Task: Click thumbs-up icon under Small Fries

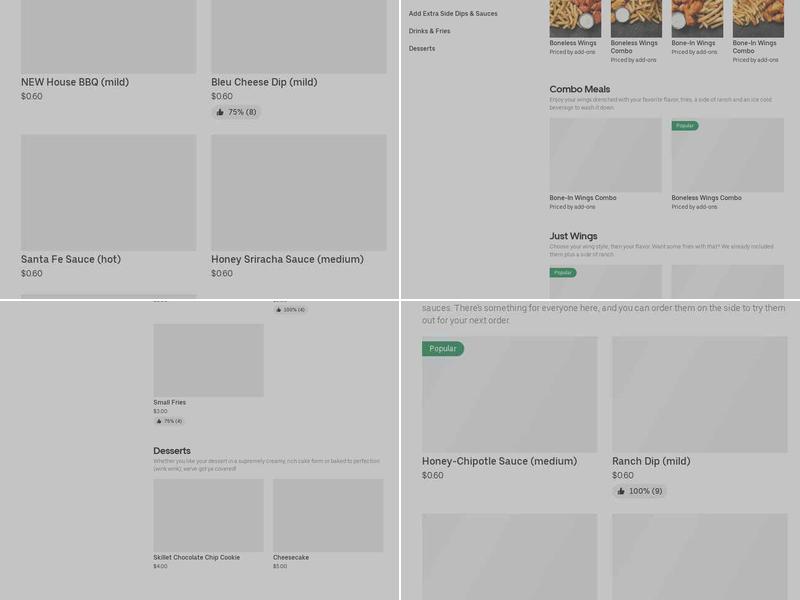Action: (x=158, y=421)
